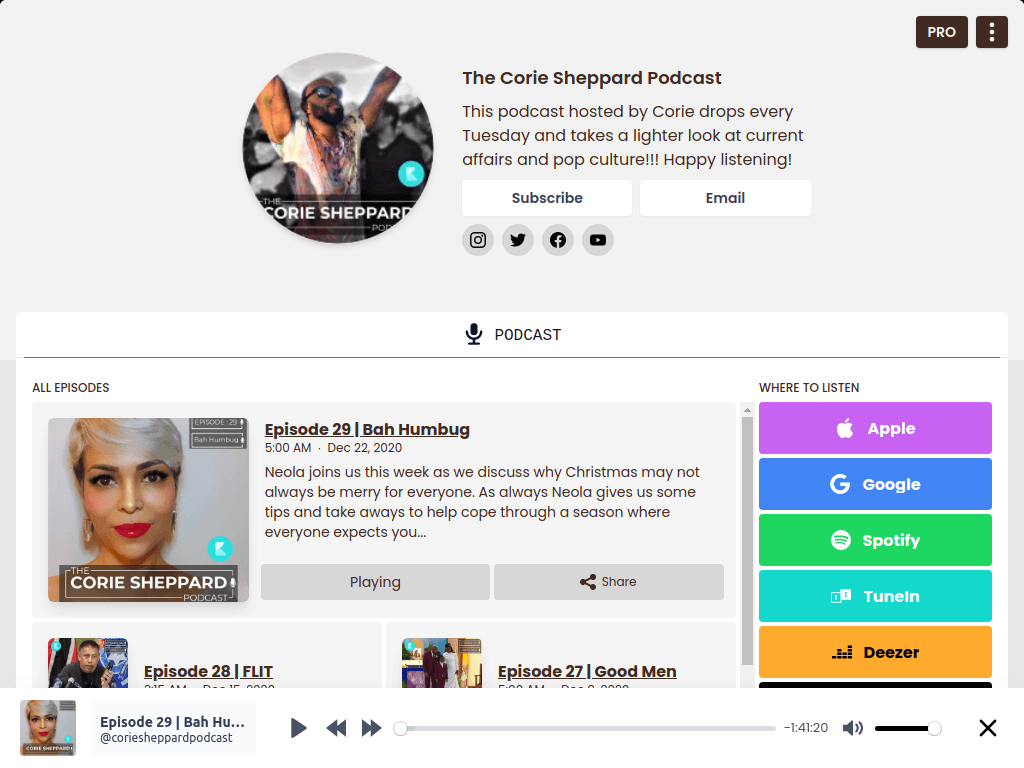This screenshot has height=768, width=1024.
Task: Open the Twitter profile icon
Action: pos(518,240)
